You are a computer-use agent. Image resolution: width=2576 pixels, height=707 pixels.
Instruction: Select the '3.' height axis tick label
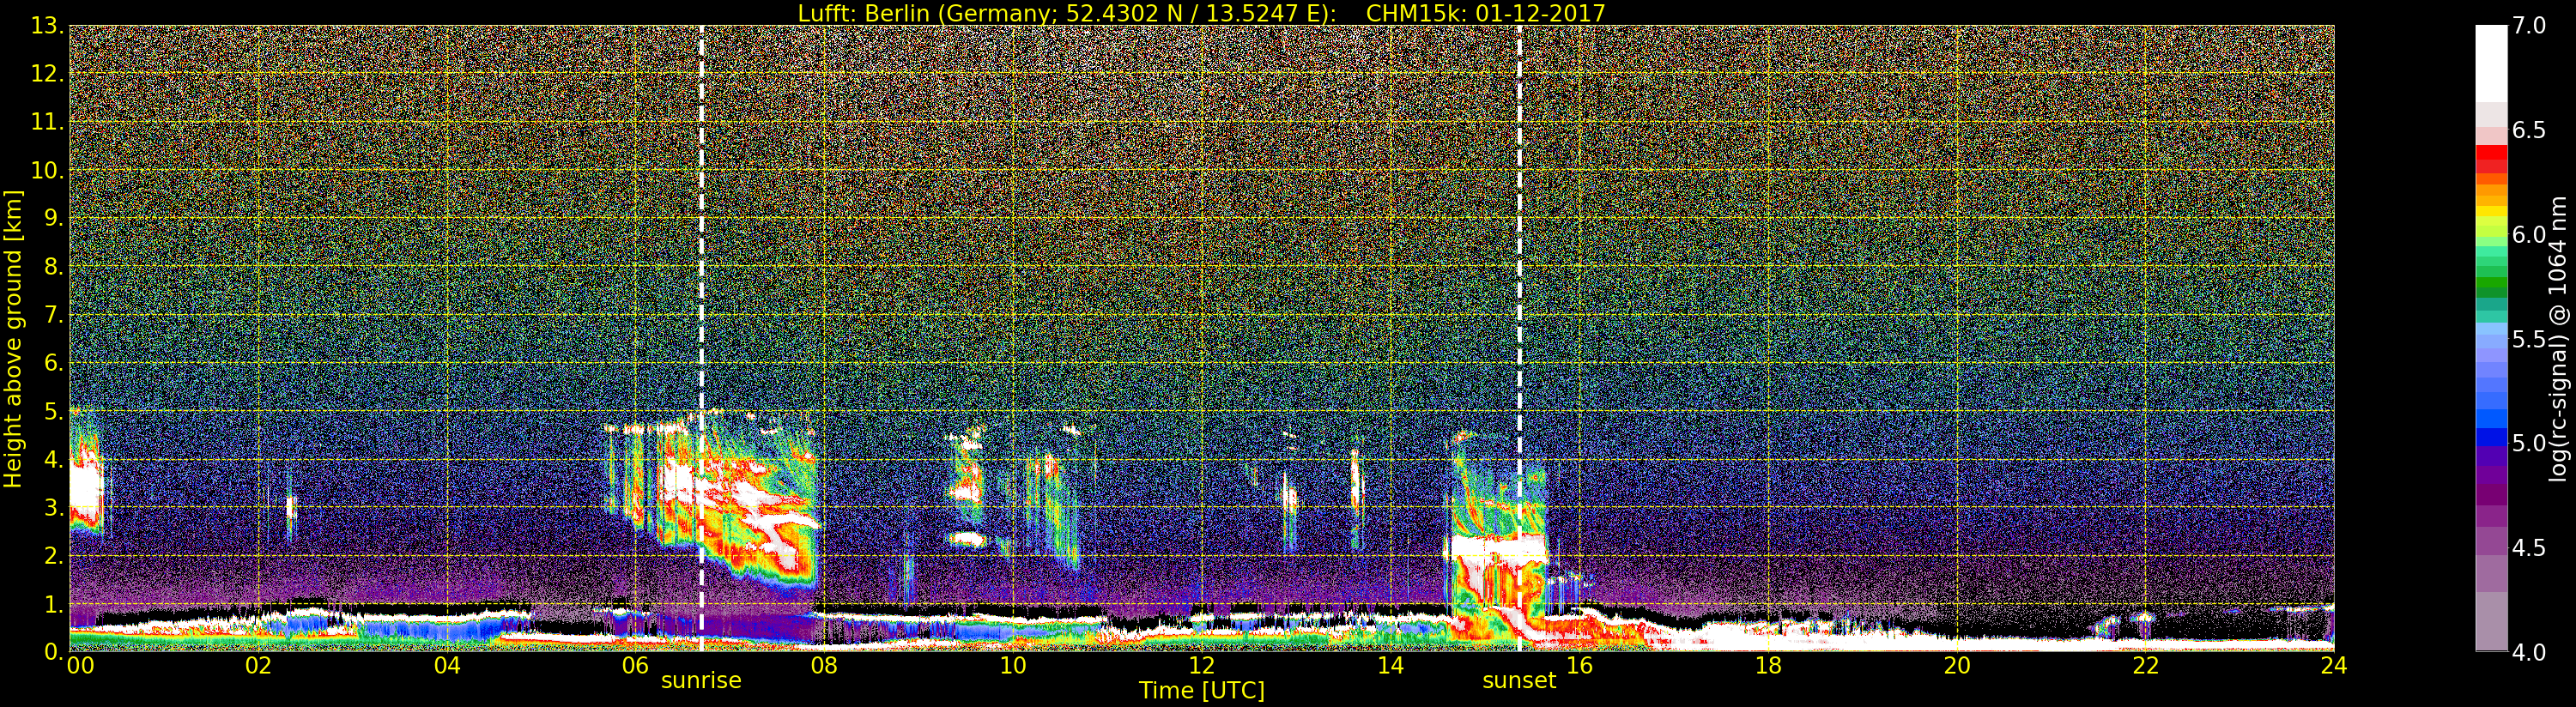(54, 507)
